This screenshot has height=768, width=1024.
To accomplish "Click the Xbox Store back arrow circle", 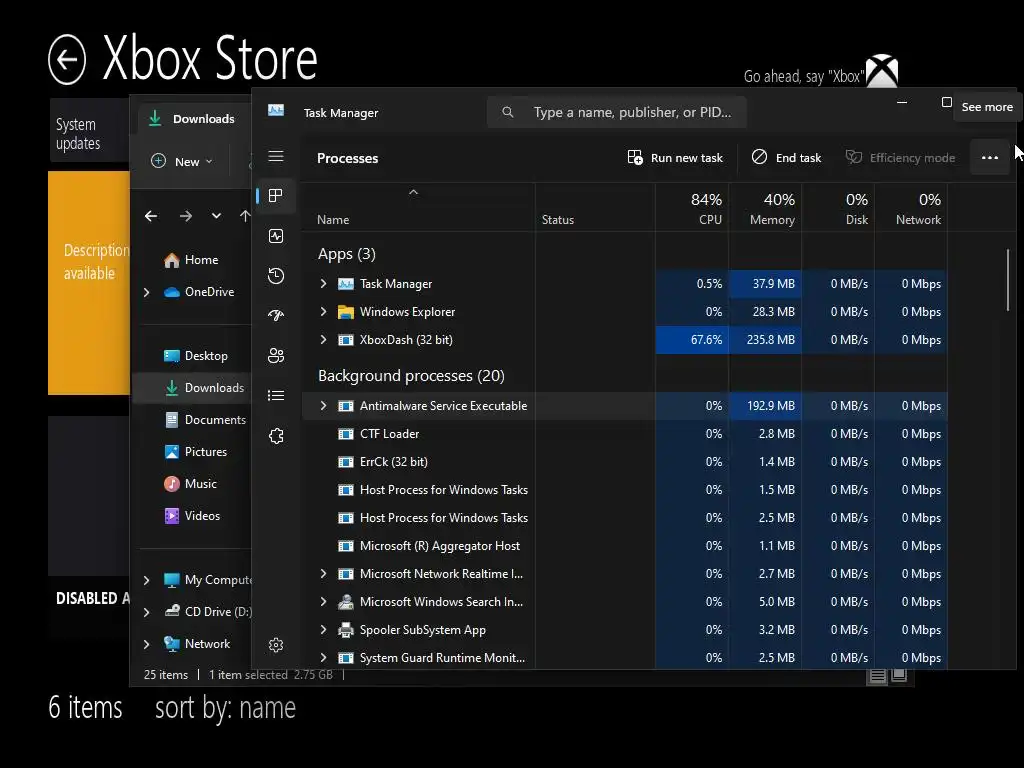I will pyautogui.click(x=67, y=60).
